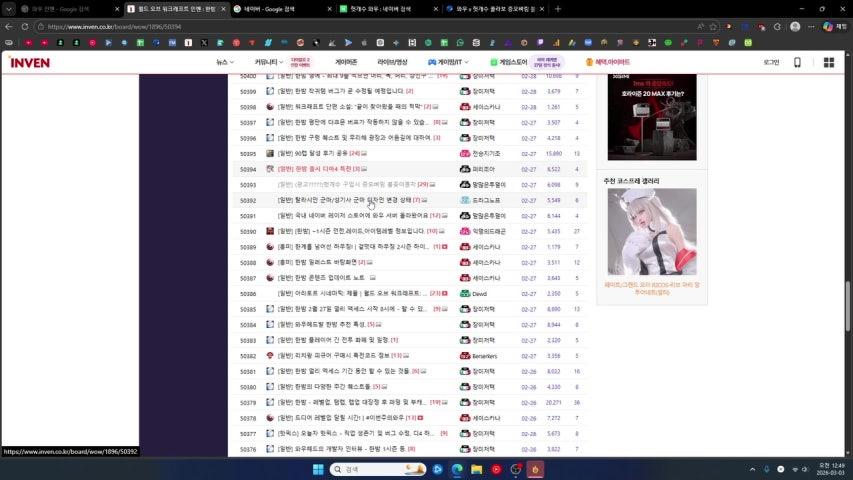
Task: Open post 50379 title link
Action: click(x=352, y=402)
